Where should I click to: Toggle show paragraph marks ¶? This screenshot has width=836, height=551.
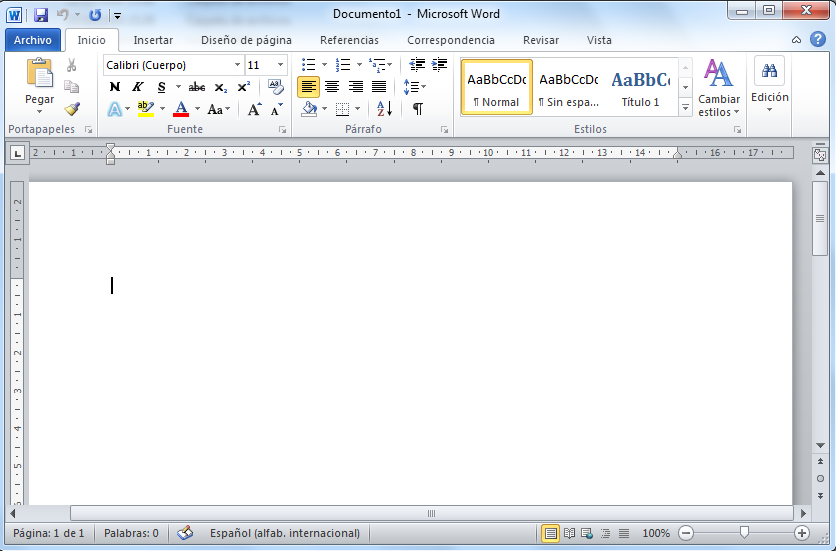coord(418,109)
